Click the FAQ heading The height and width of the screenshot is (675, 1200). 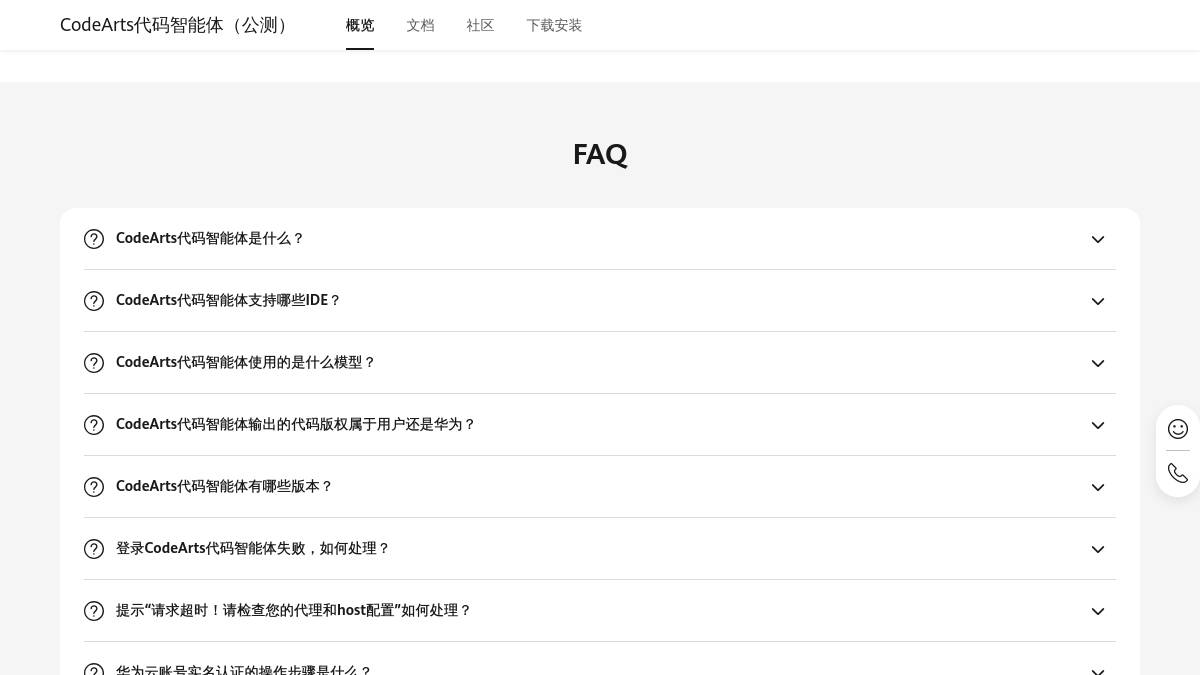click(x=600, y=155)
